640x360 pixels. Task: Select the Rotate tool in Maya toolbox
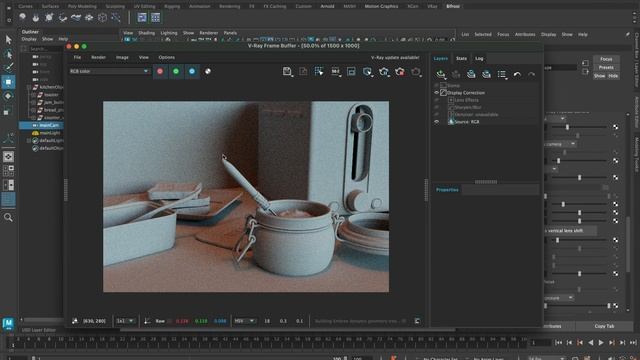(x=8, y=96)
